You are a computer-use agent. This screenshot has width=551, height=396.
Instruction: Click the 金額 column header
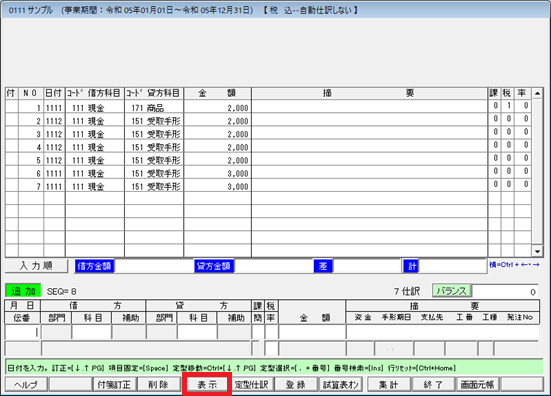point(218,93)
